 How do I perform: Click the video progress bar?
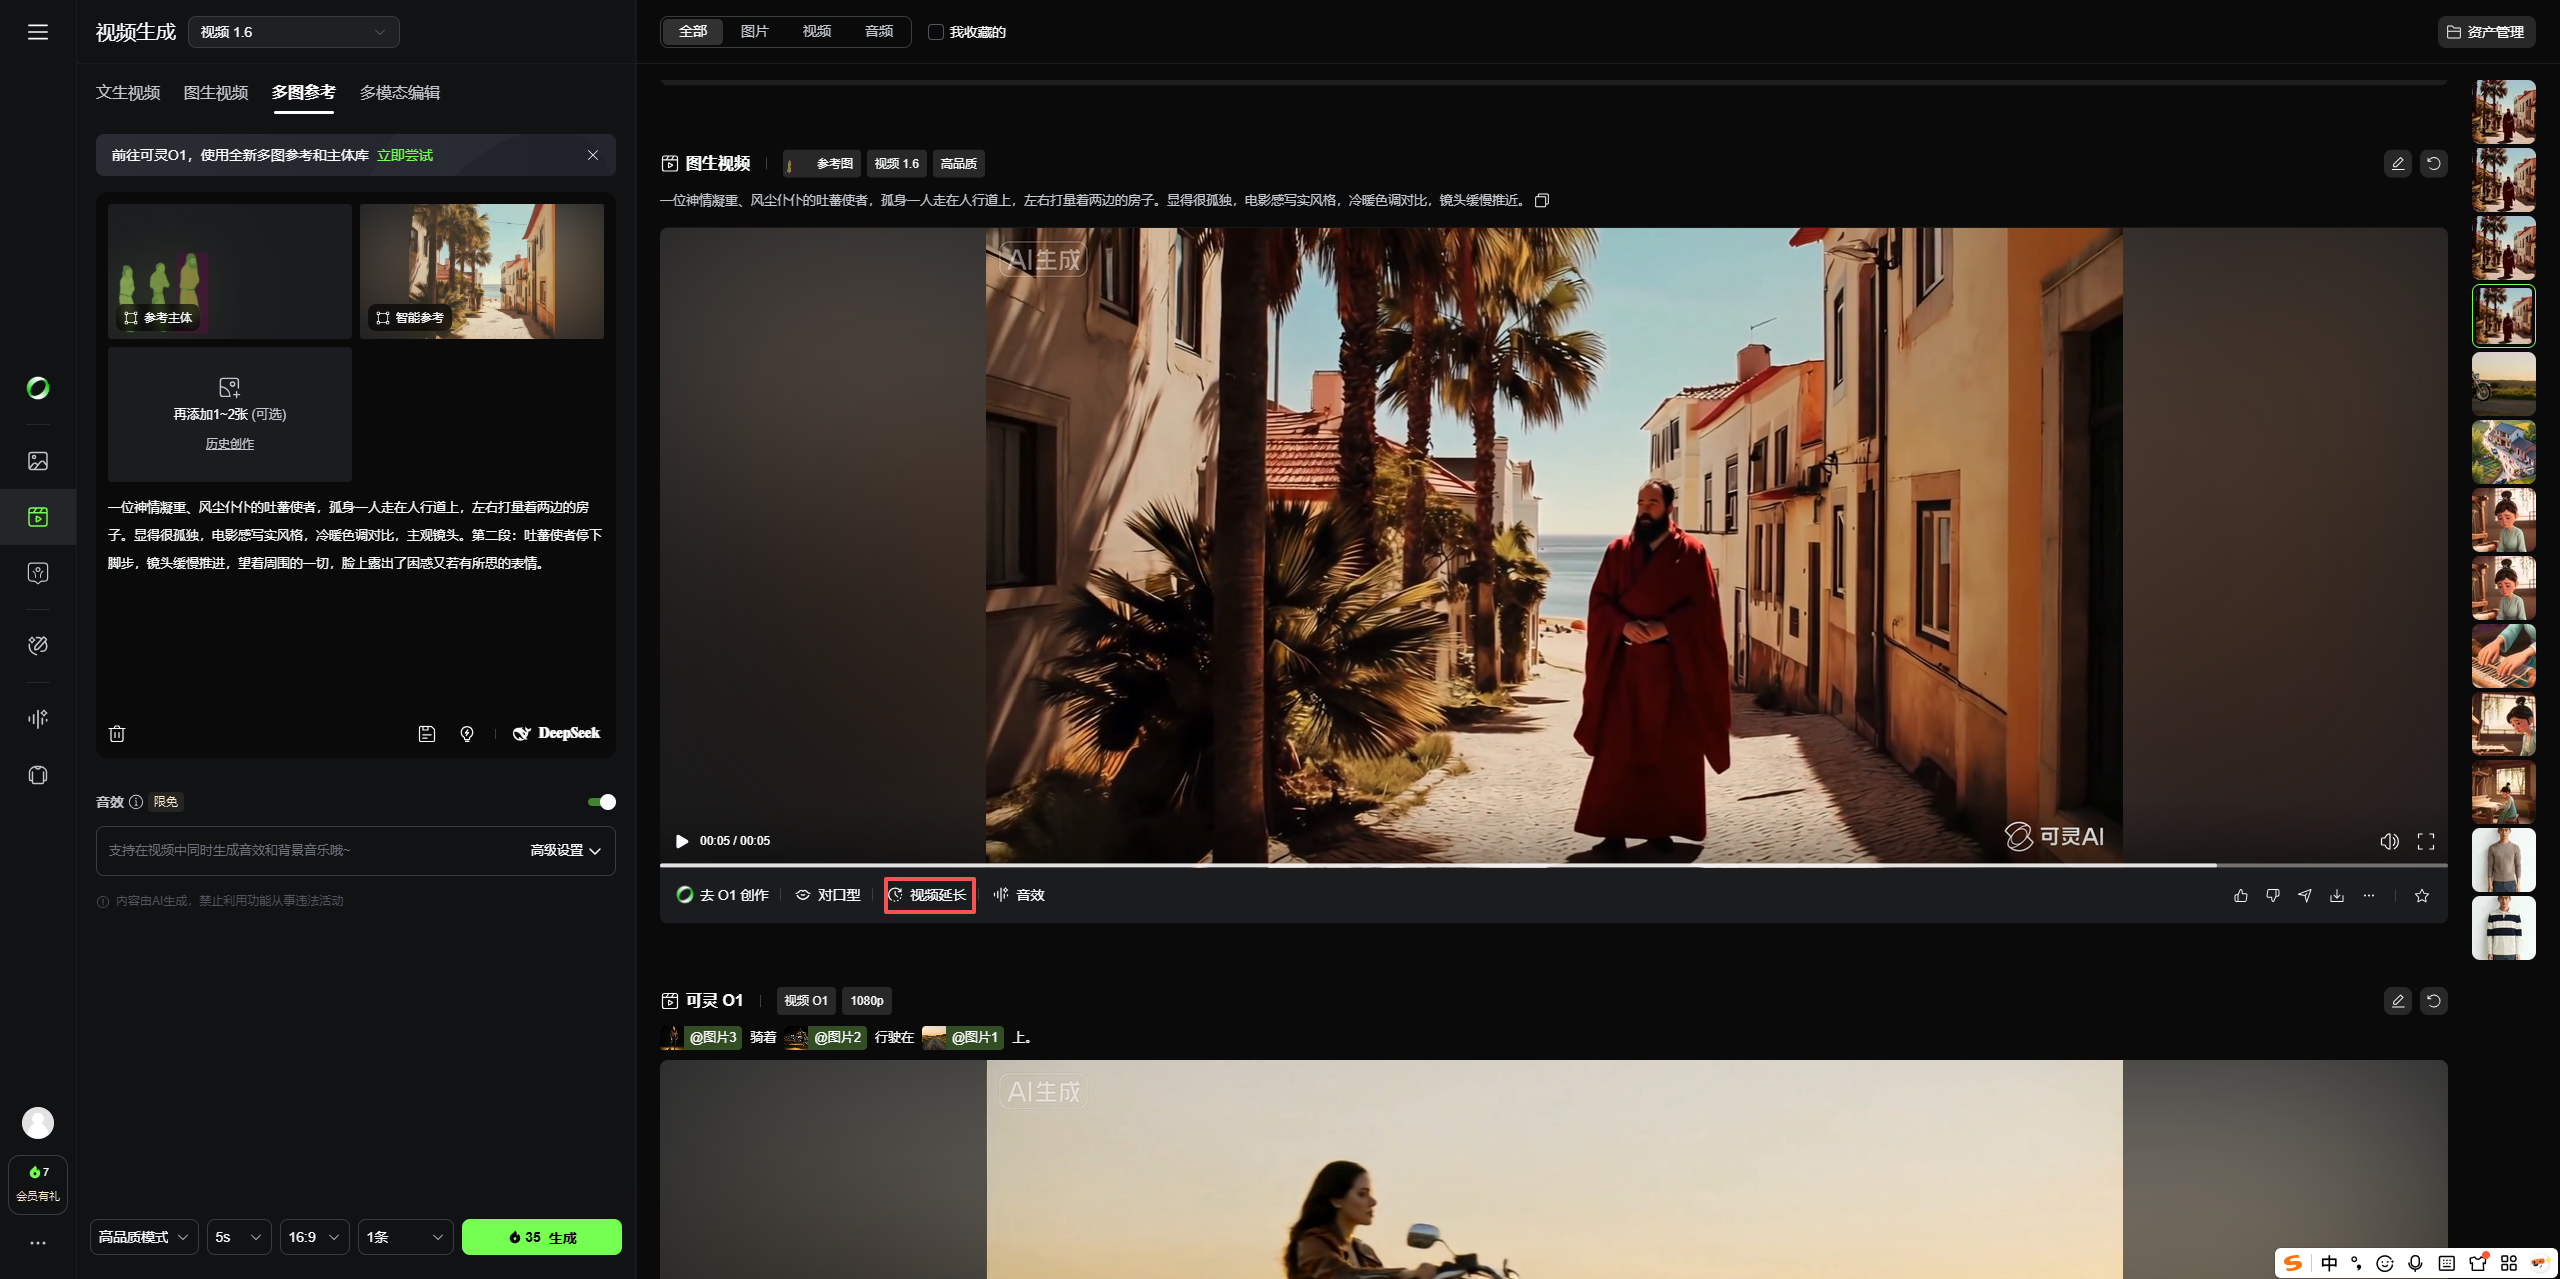tap(1500, 864)
